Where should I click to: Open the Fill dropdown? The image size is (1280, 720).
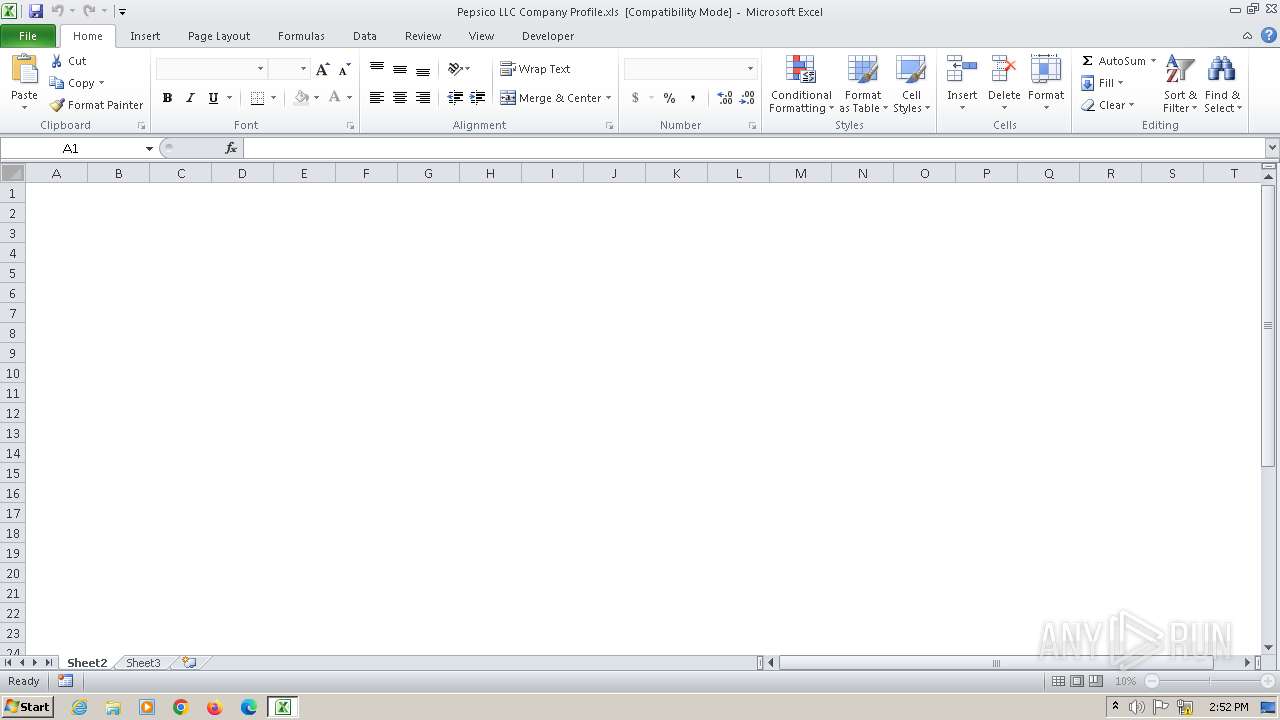point(1102,83)
